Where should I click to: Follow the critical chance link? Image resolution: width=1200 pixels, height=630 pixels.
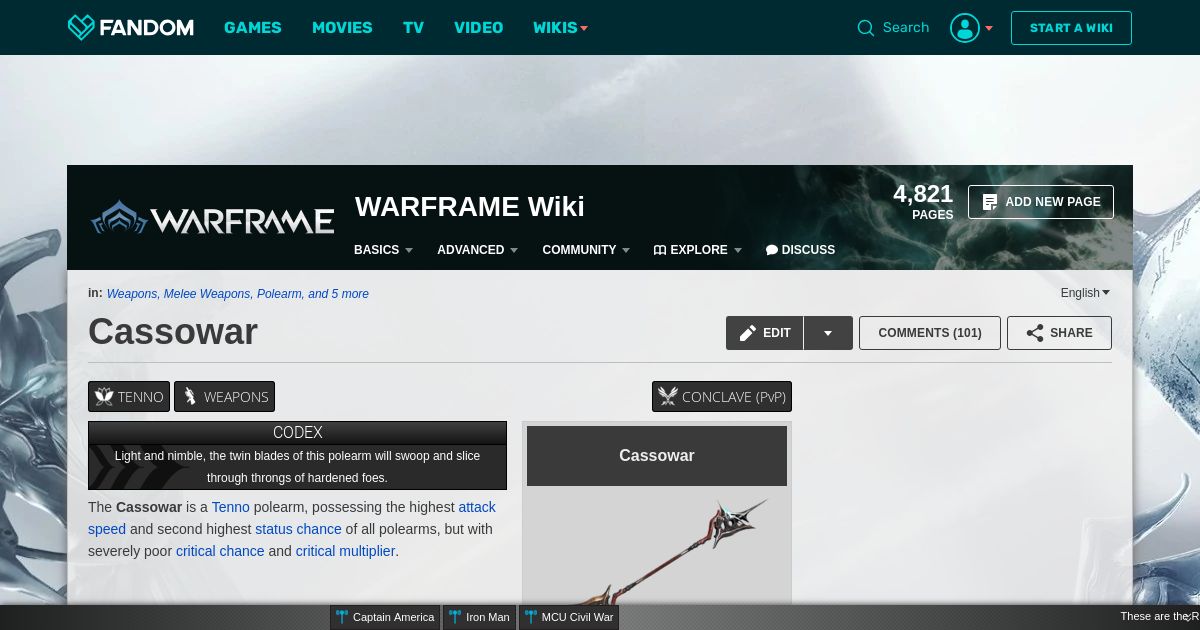pos(220,551)
